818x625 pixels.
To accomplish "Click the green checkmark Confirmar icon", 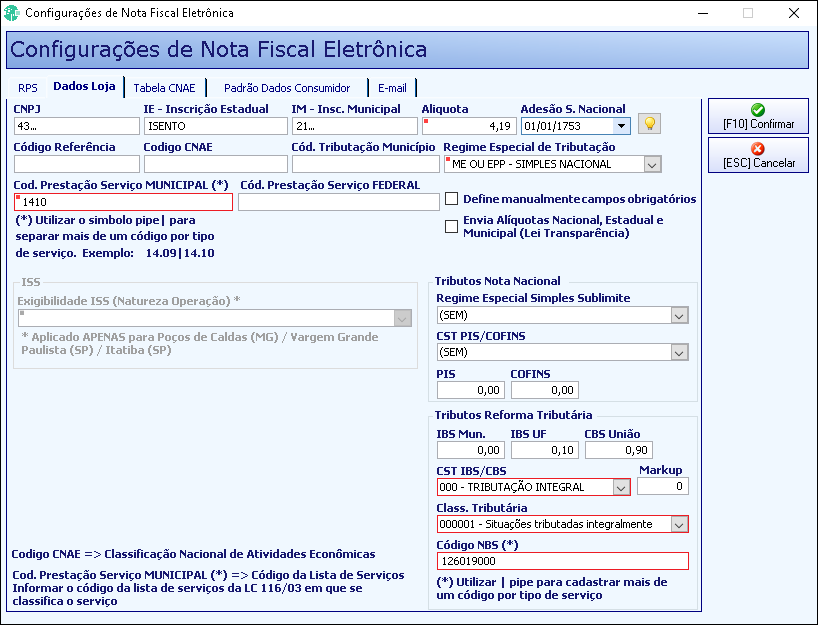I will pyautogui.click(x=757, y=110).
